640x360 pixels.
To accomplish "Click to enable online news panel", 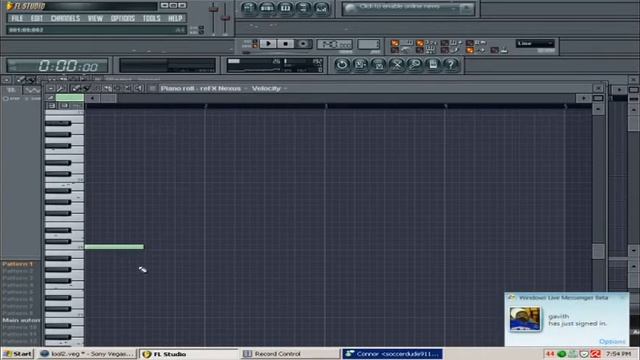I will click(408, 8).
